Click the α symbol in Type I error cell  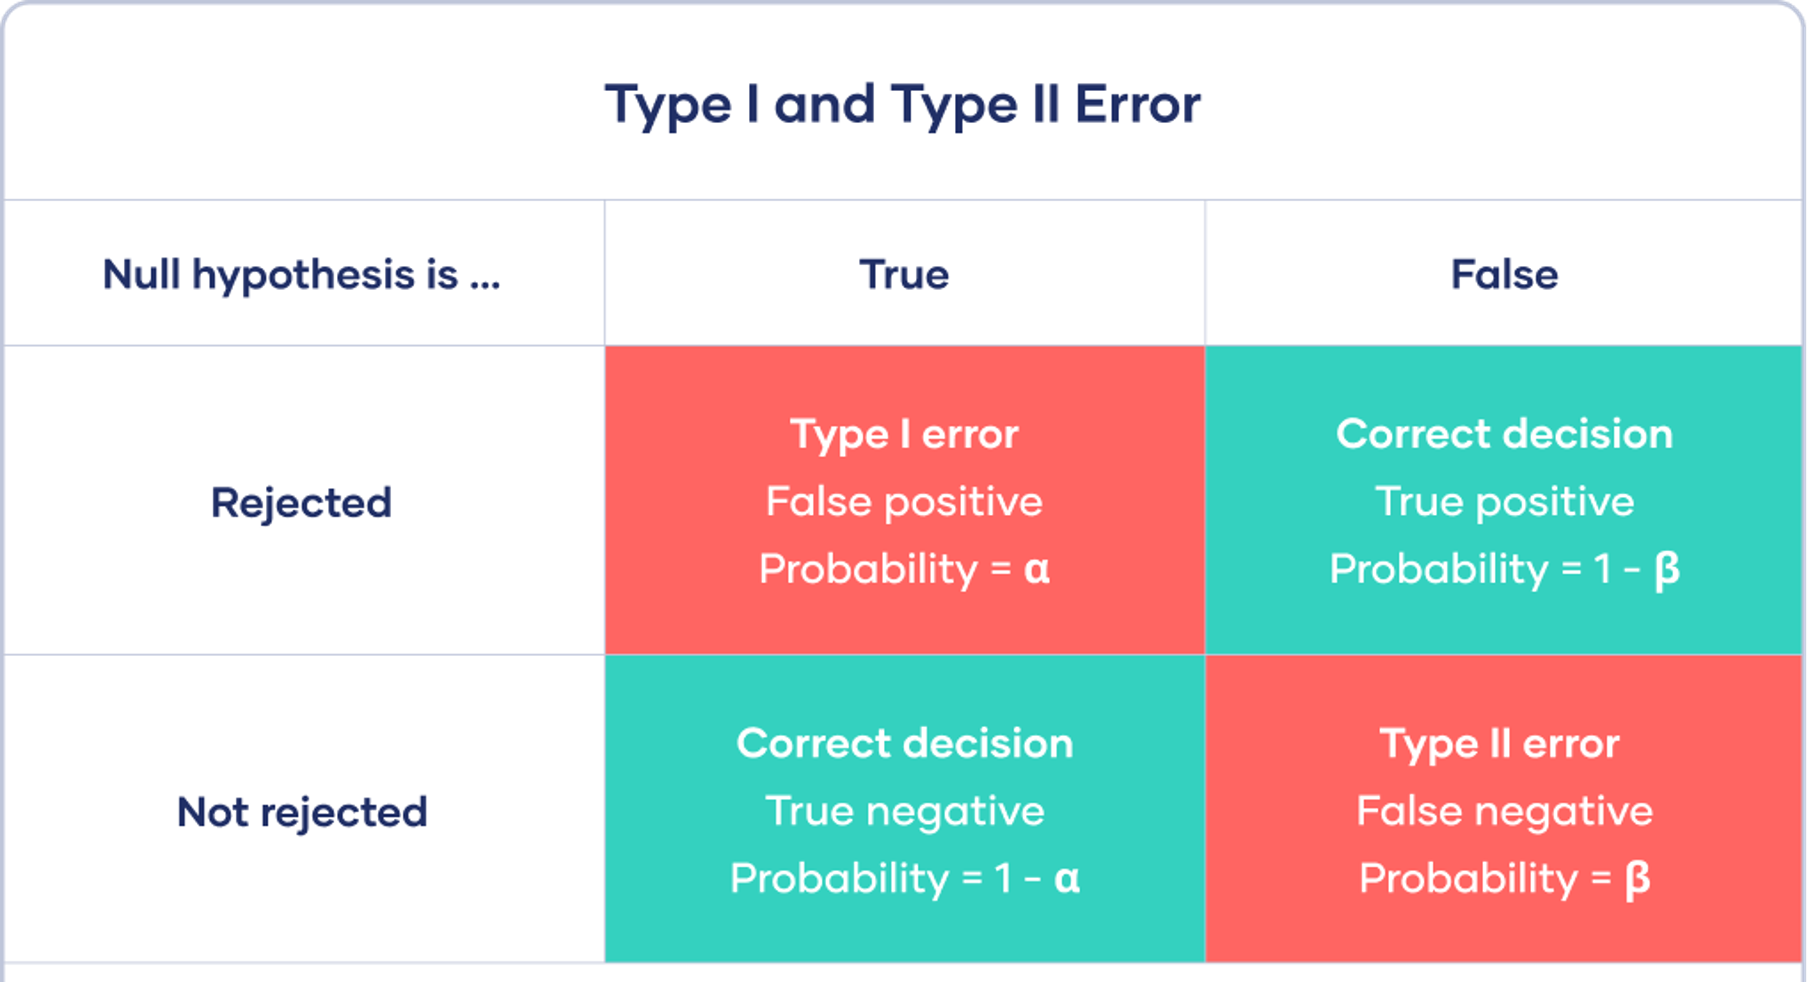pyautogui.click(x=1037, y=570)
